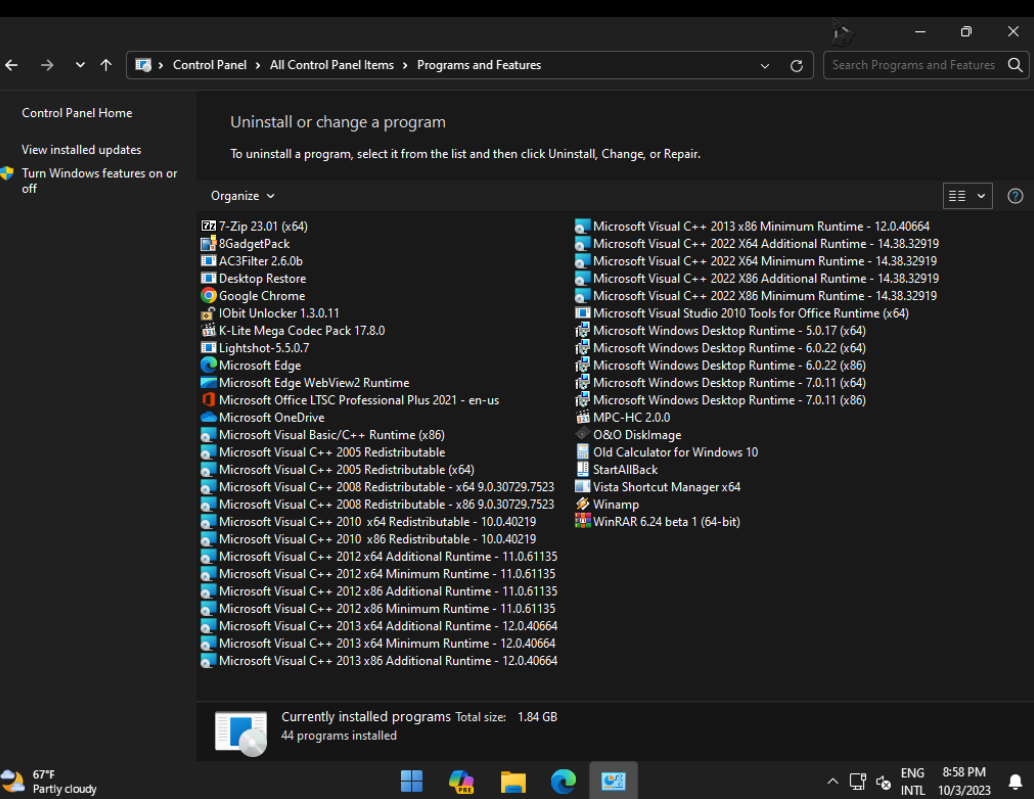
Task: Select Visual C++ 2022 X64 Additional Runtime
Action: (757, 244)
